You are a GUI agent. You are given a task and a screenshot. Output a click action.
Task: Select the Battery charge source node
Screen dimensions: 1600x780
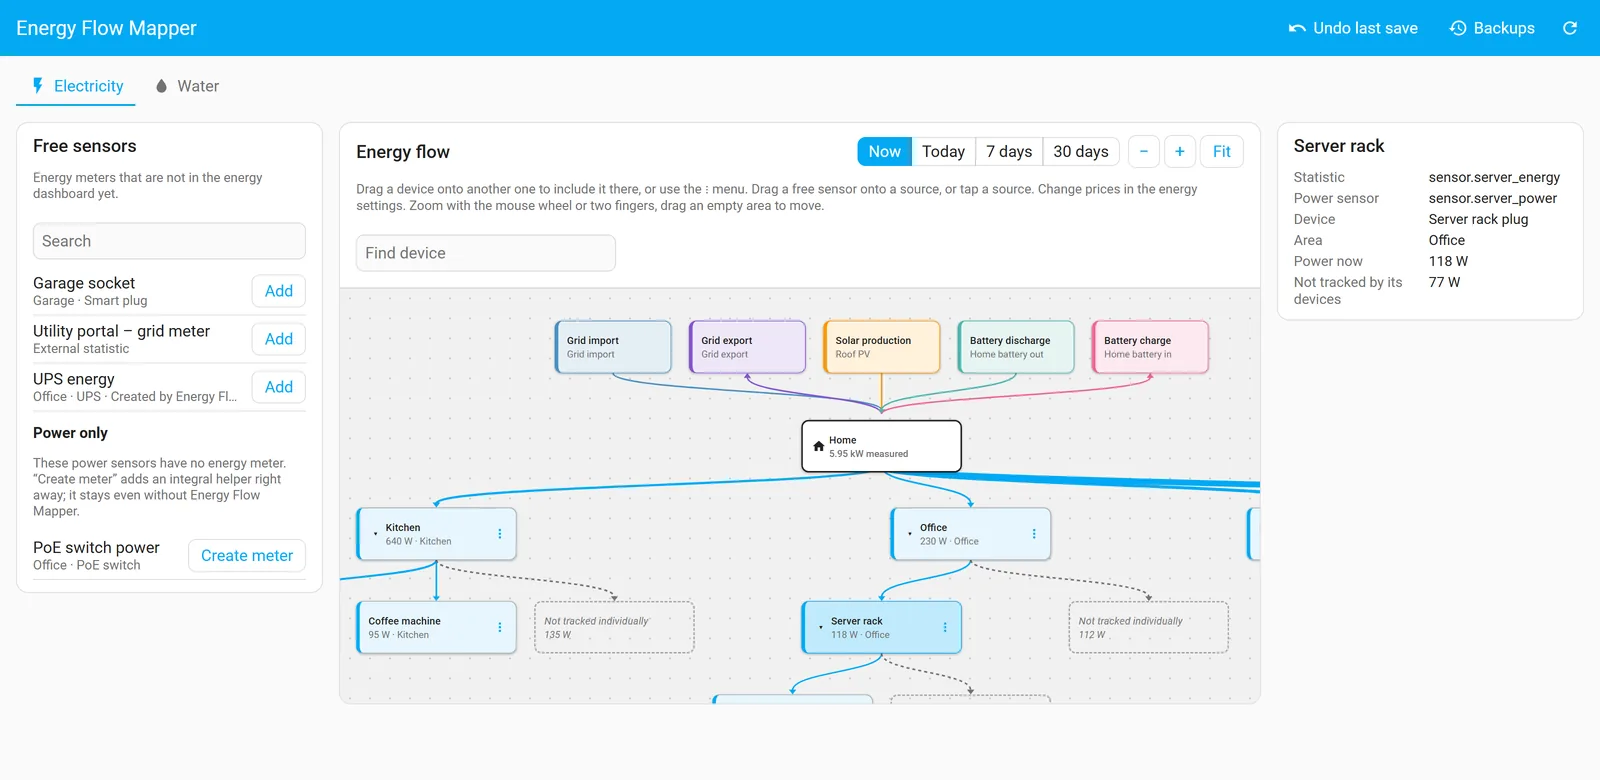point(1150,347)
